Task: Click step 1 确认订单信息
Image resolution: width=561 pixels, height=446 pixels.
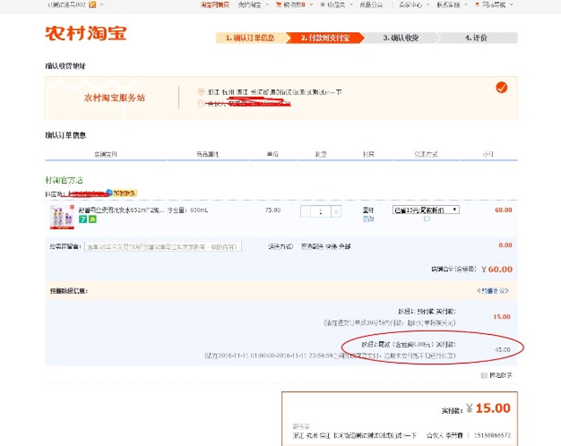Action: pyautogui.click(x=250, y=38)
